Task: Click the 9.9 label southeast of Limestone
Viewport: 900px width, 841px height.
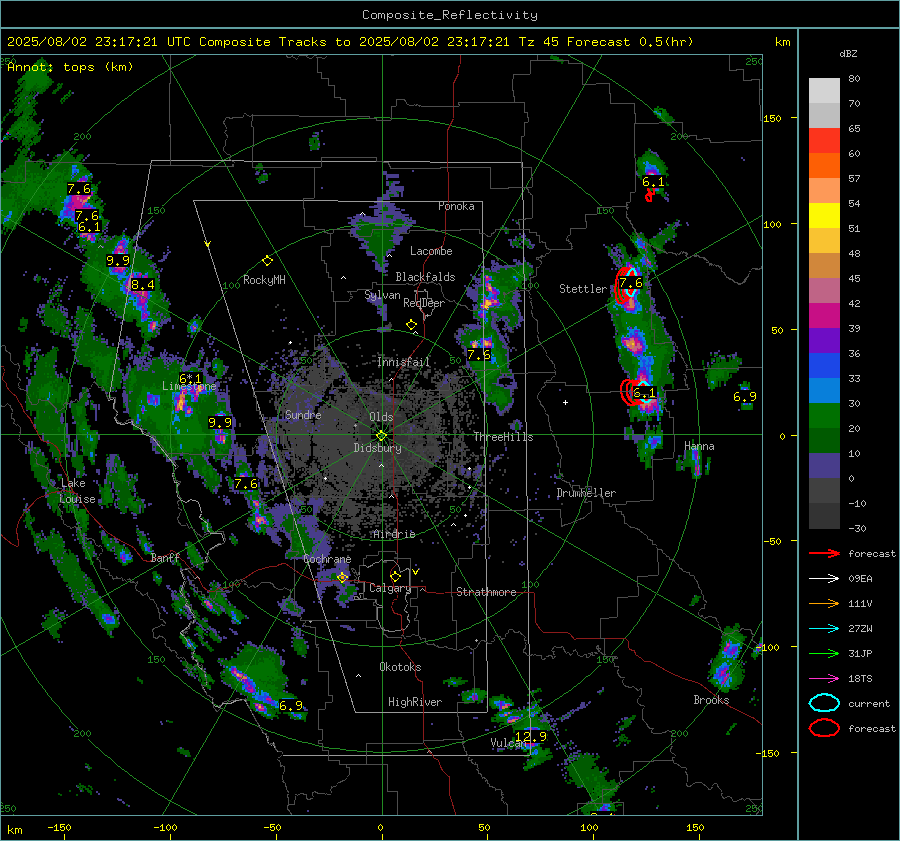Action: [x=220, y=423]
